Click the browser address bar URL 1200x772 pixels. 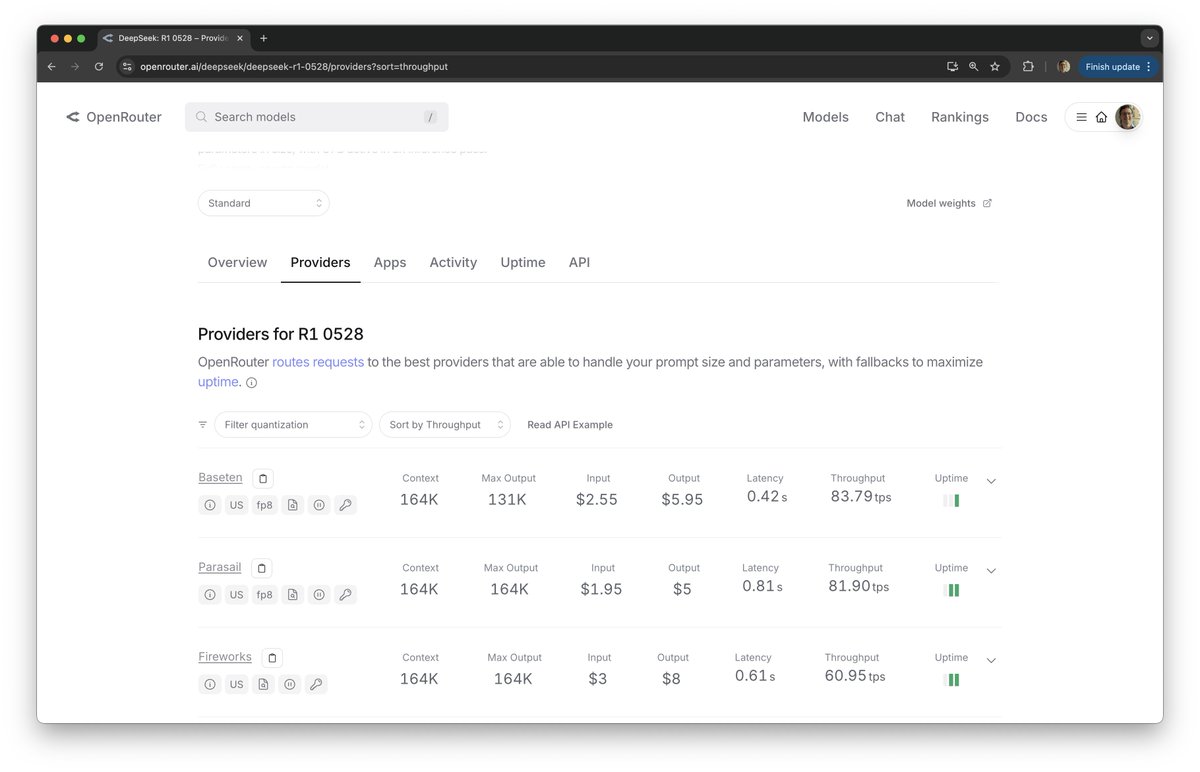click(x=294, y=67)
